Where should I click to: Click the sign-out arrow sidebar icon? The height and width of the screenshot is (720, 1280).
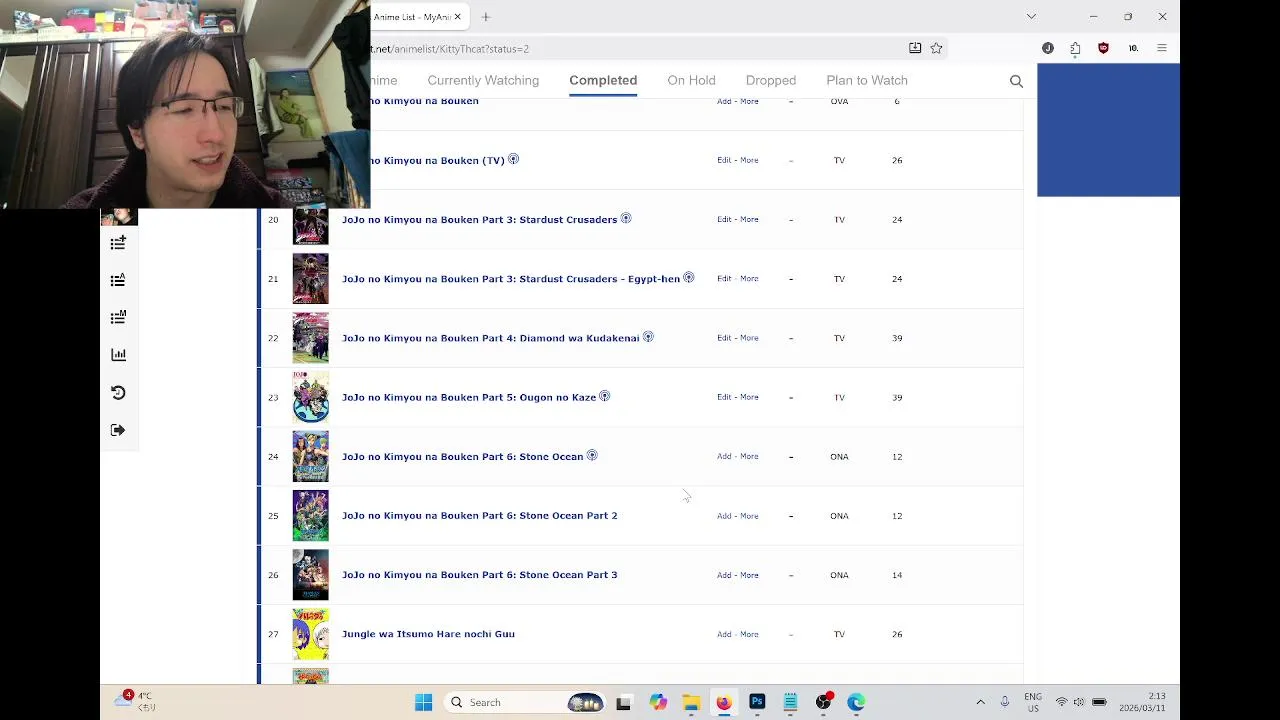click(x=118, y=430)
